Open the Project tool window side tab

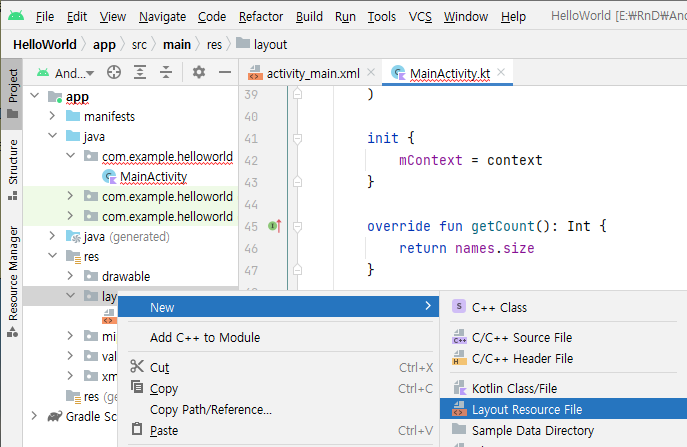click(x=12, y=93)
